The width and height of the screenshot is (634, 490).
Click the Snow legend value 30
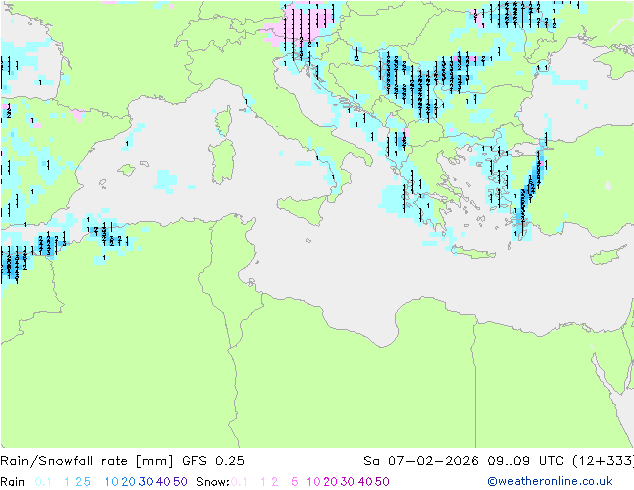pos(348,482)
